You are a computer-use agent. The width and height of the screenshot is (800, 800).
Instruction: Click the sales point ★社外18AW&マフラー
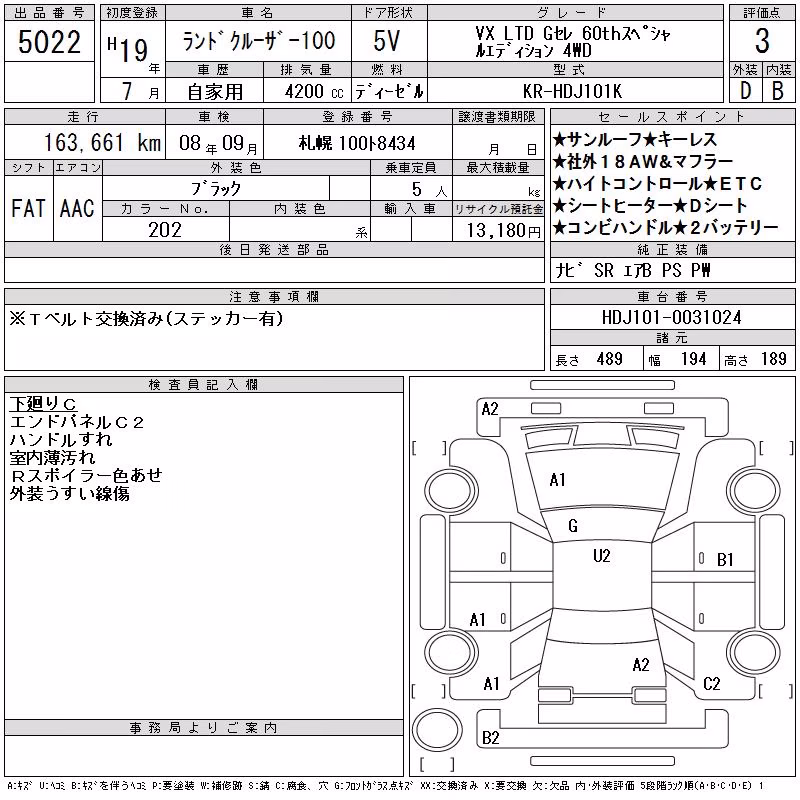point(643,162)
